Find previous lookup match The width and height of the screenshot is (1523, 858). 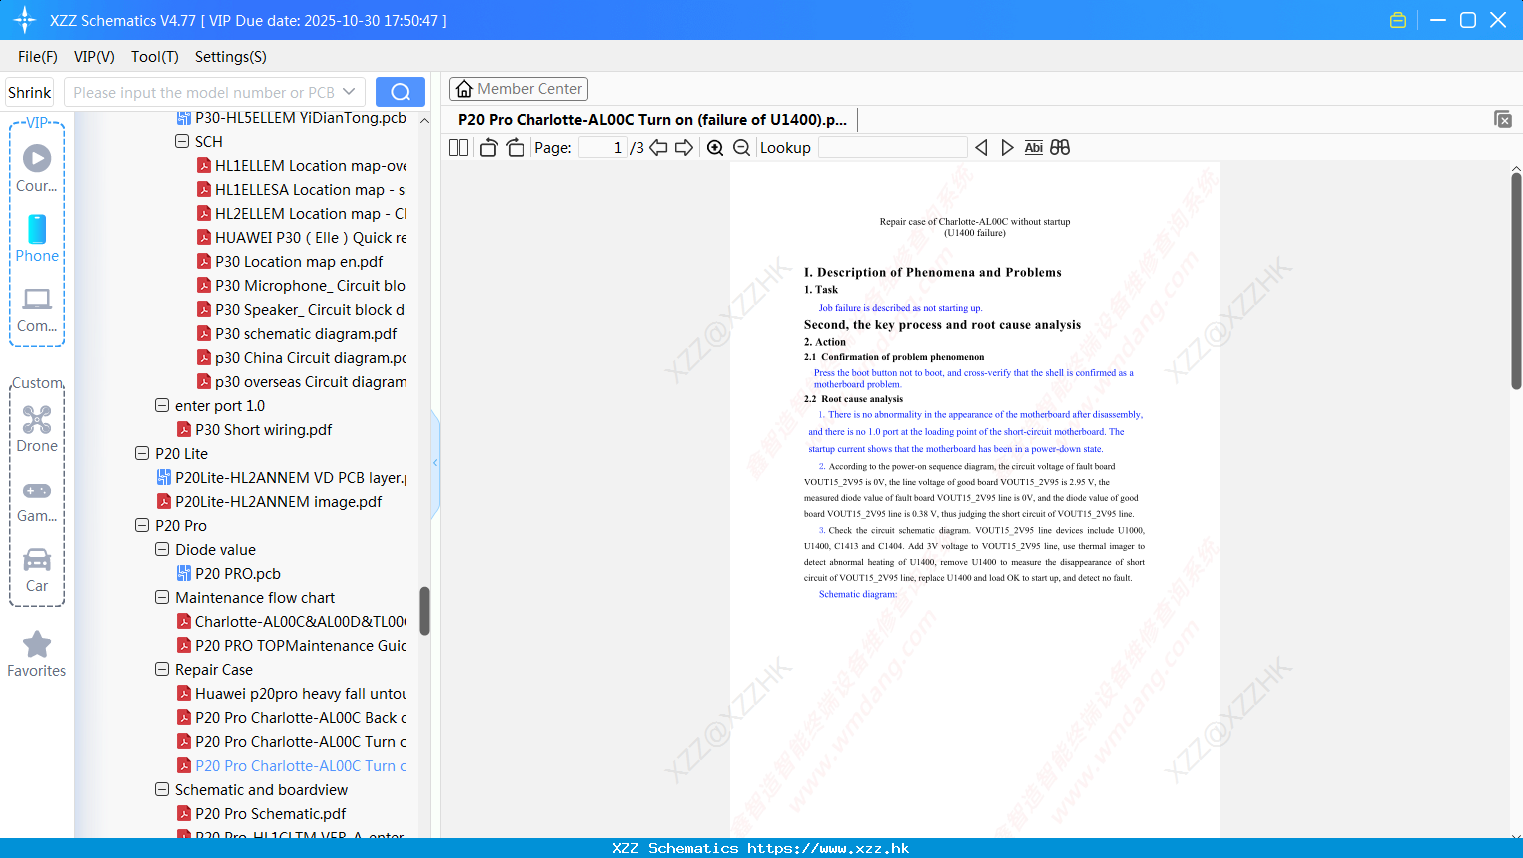(x=981, y=148)
